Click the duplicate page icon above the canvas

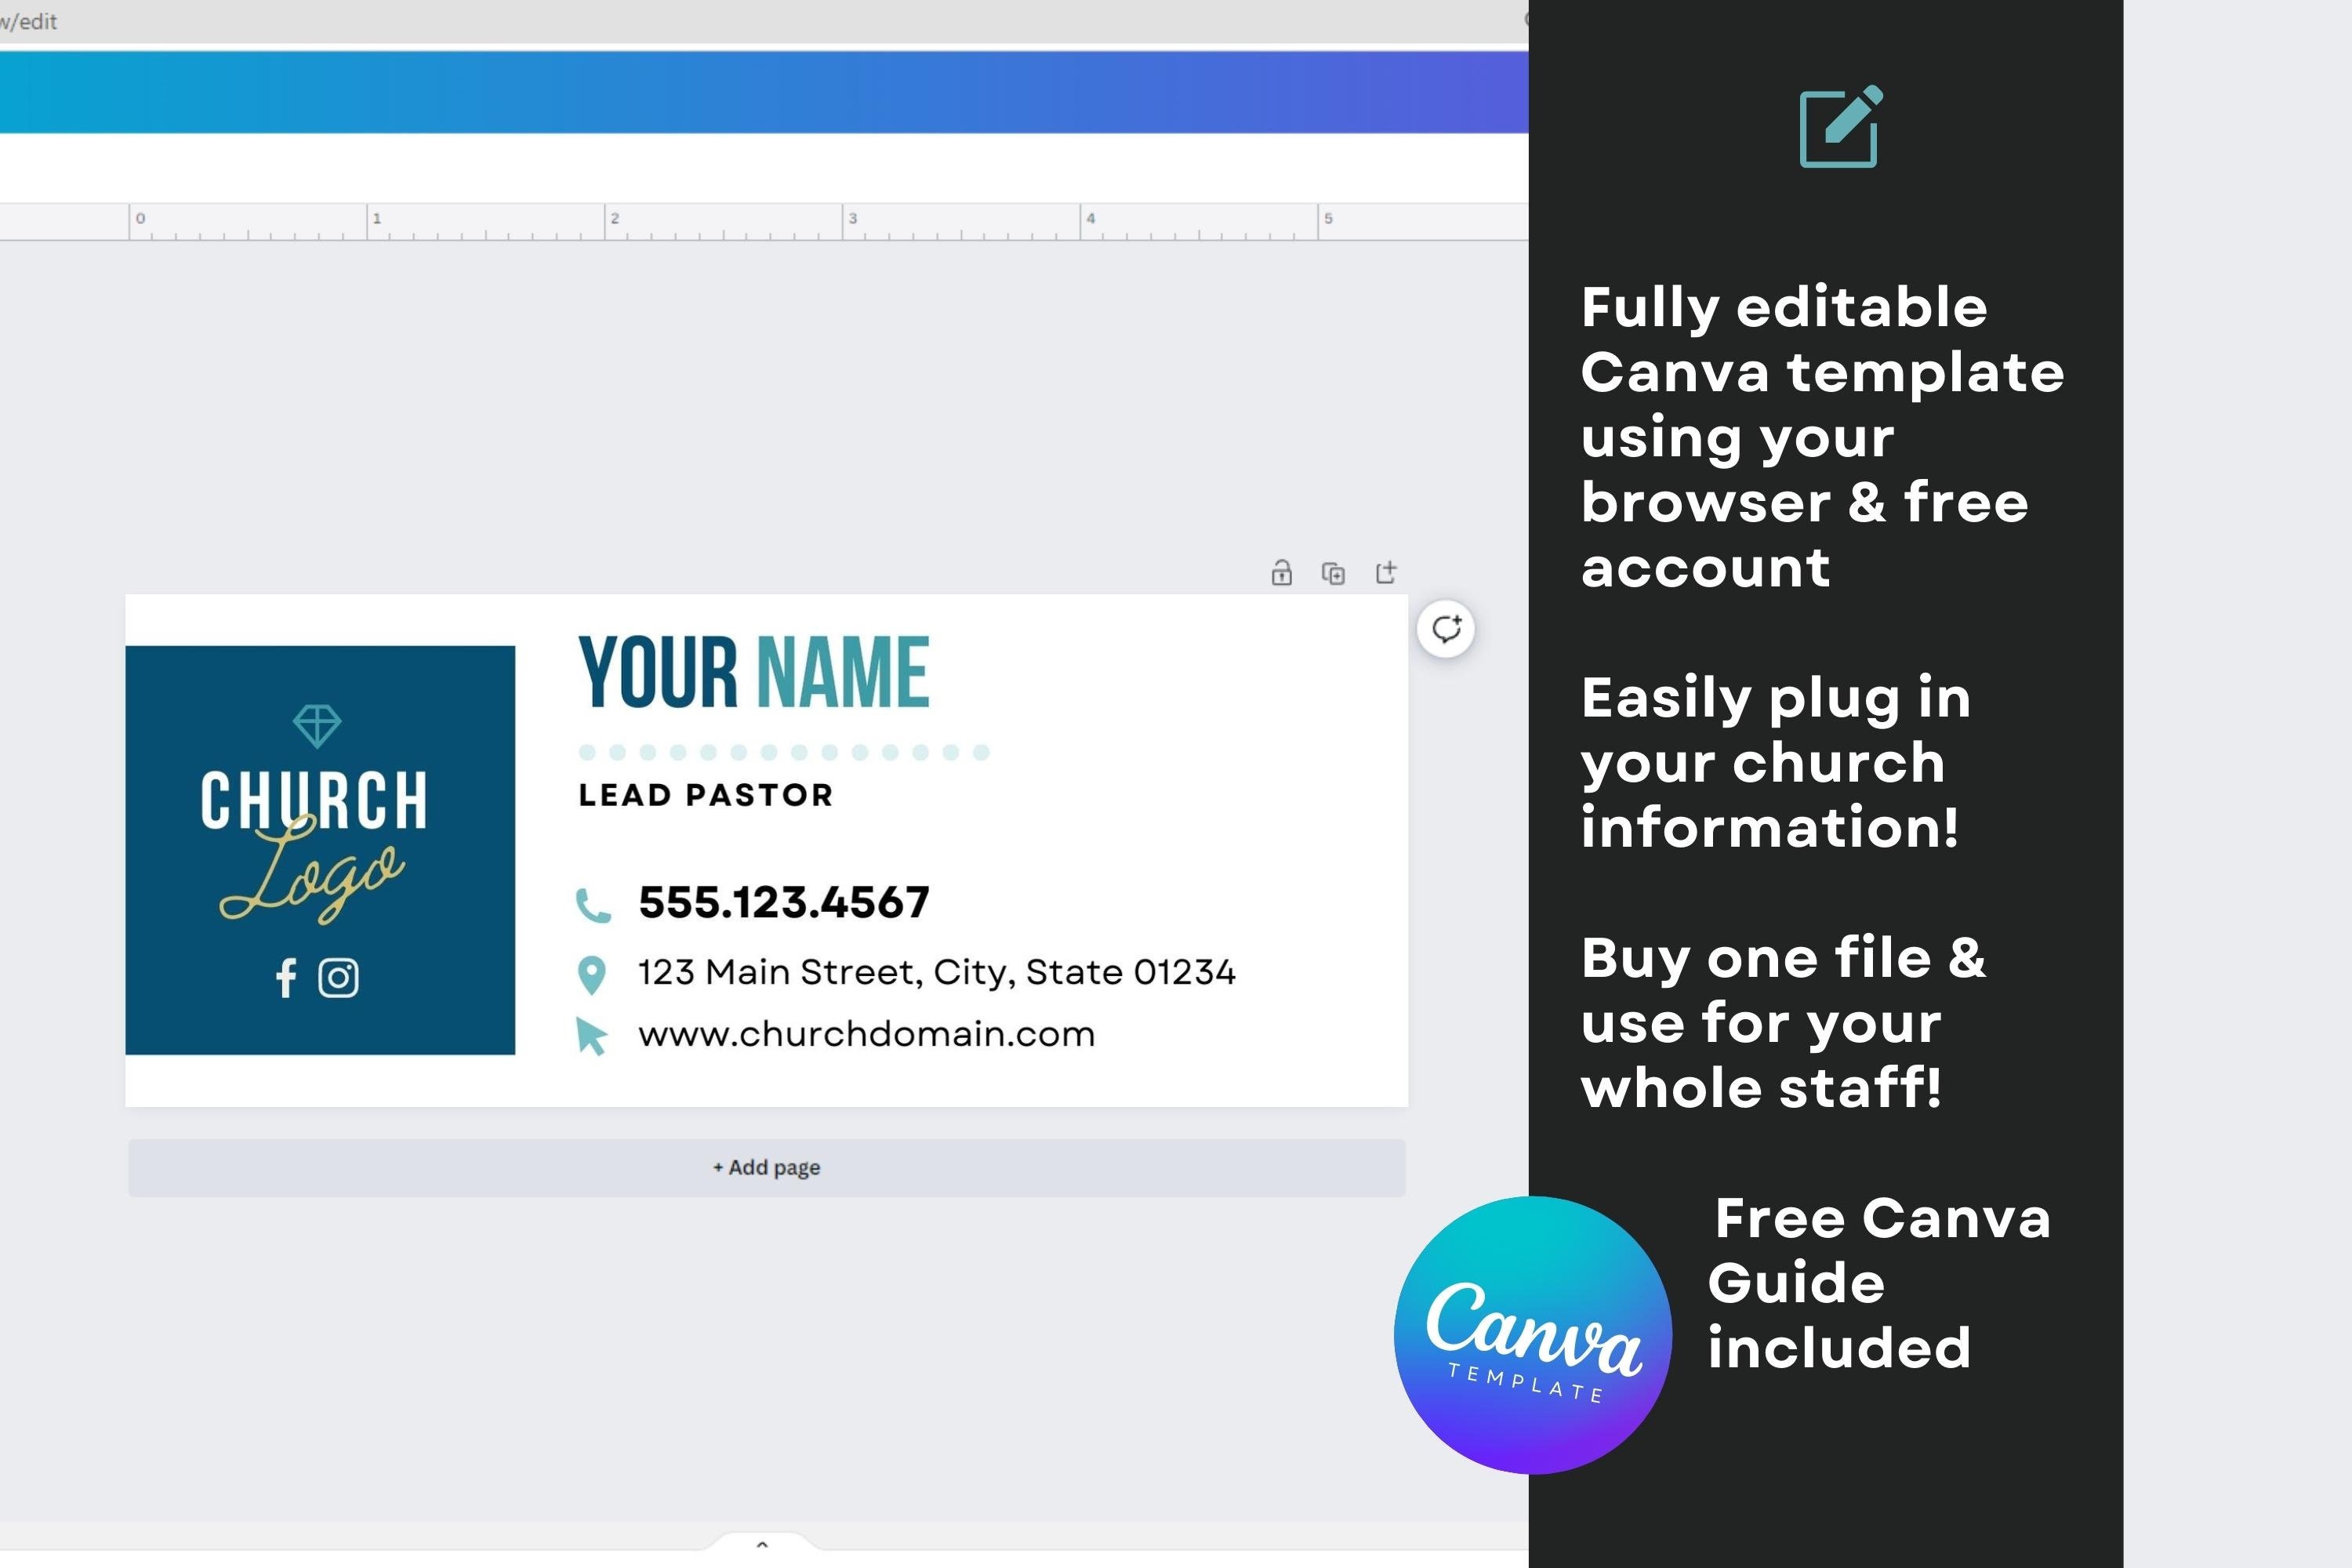coord(1333,573)
